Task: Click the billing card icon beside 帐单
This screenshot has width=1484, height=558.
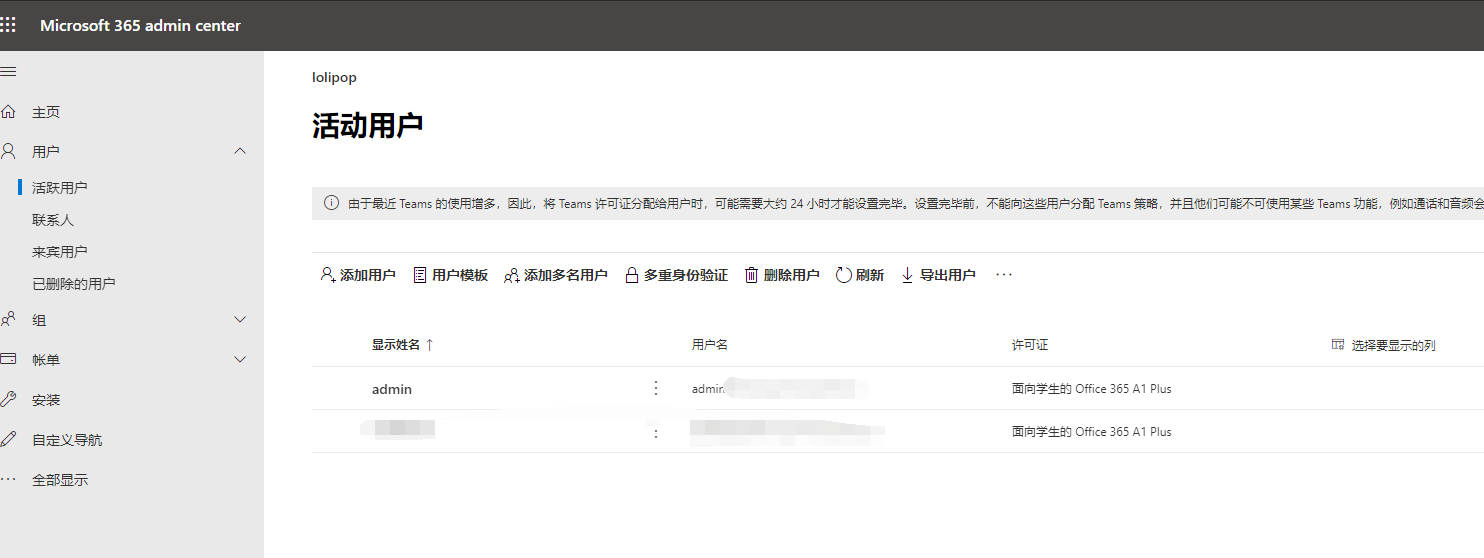Action: click(x=8, y=359)
